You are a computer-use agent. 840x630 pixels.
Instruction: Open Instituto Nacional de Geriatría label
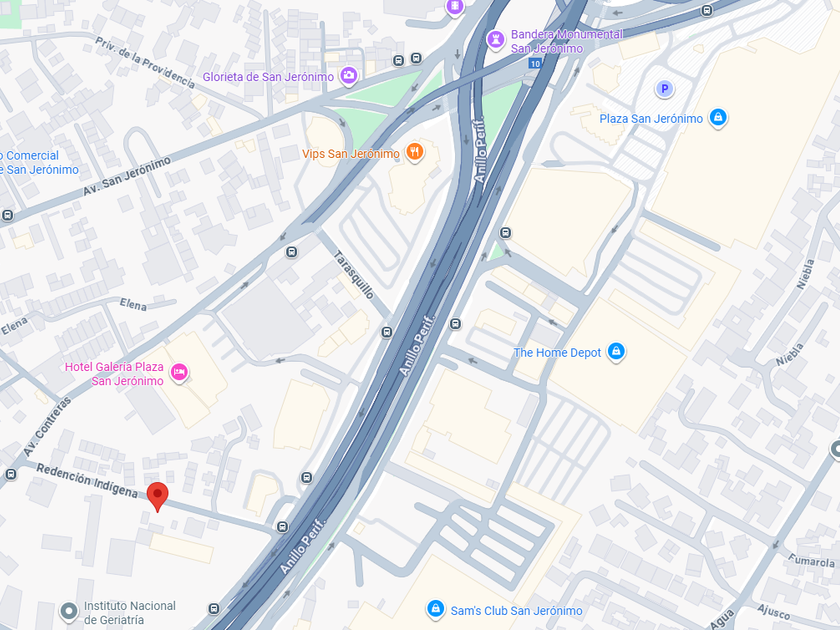tap(130, 612)
